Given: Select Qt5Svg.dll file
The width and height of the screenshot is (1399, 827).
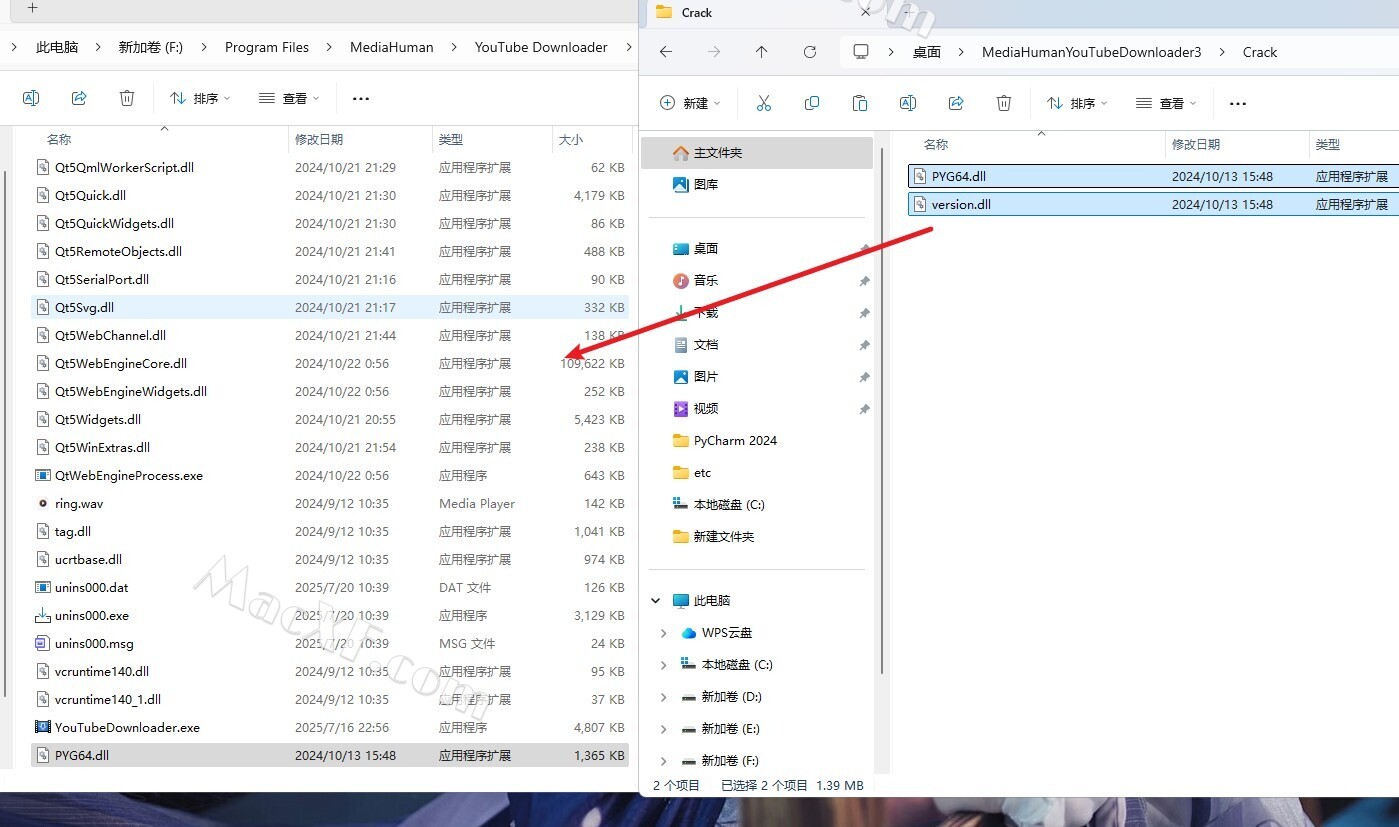Looking at the screenshot, I should coord(330,307).
